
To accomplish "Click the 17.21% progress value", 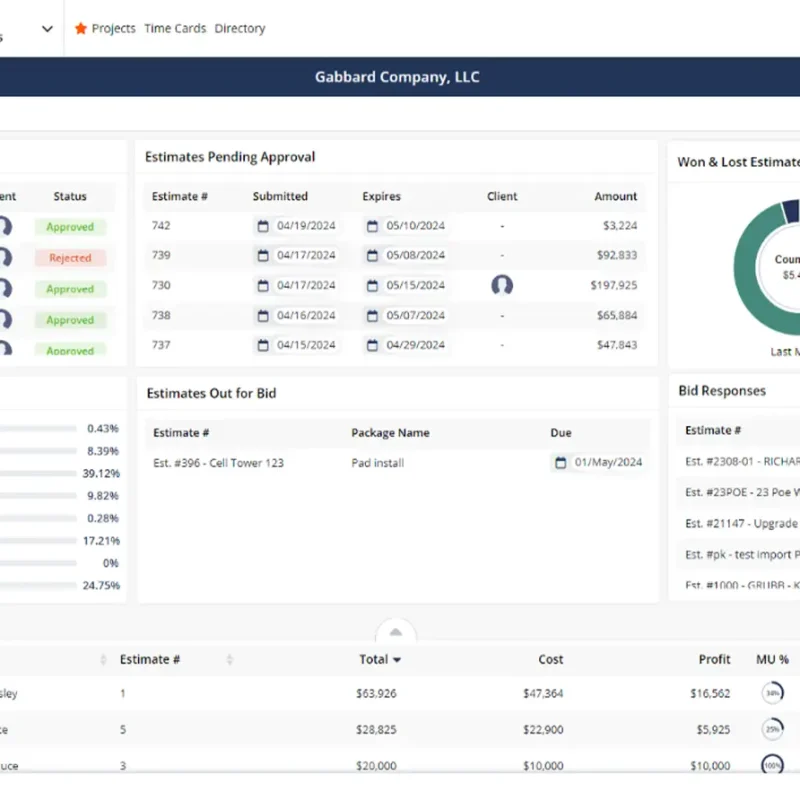I will point(101,541).
